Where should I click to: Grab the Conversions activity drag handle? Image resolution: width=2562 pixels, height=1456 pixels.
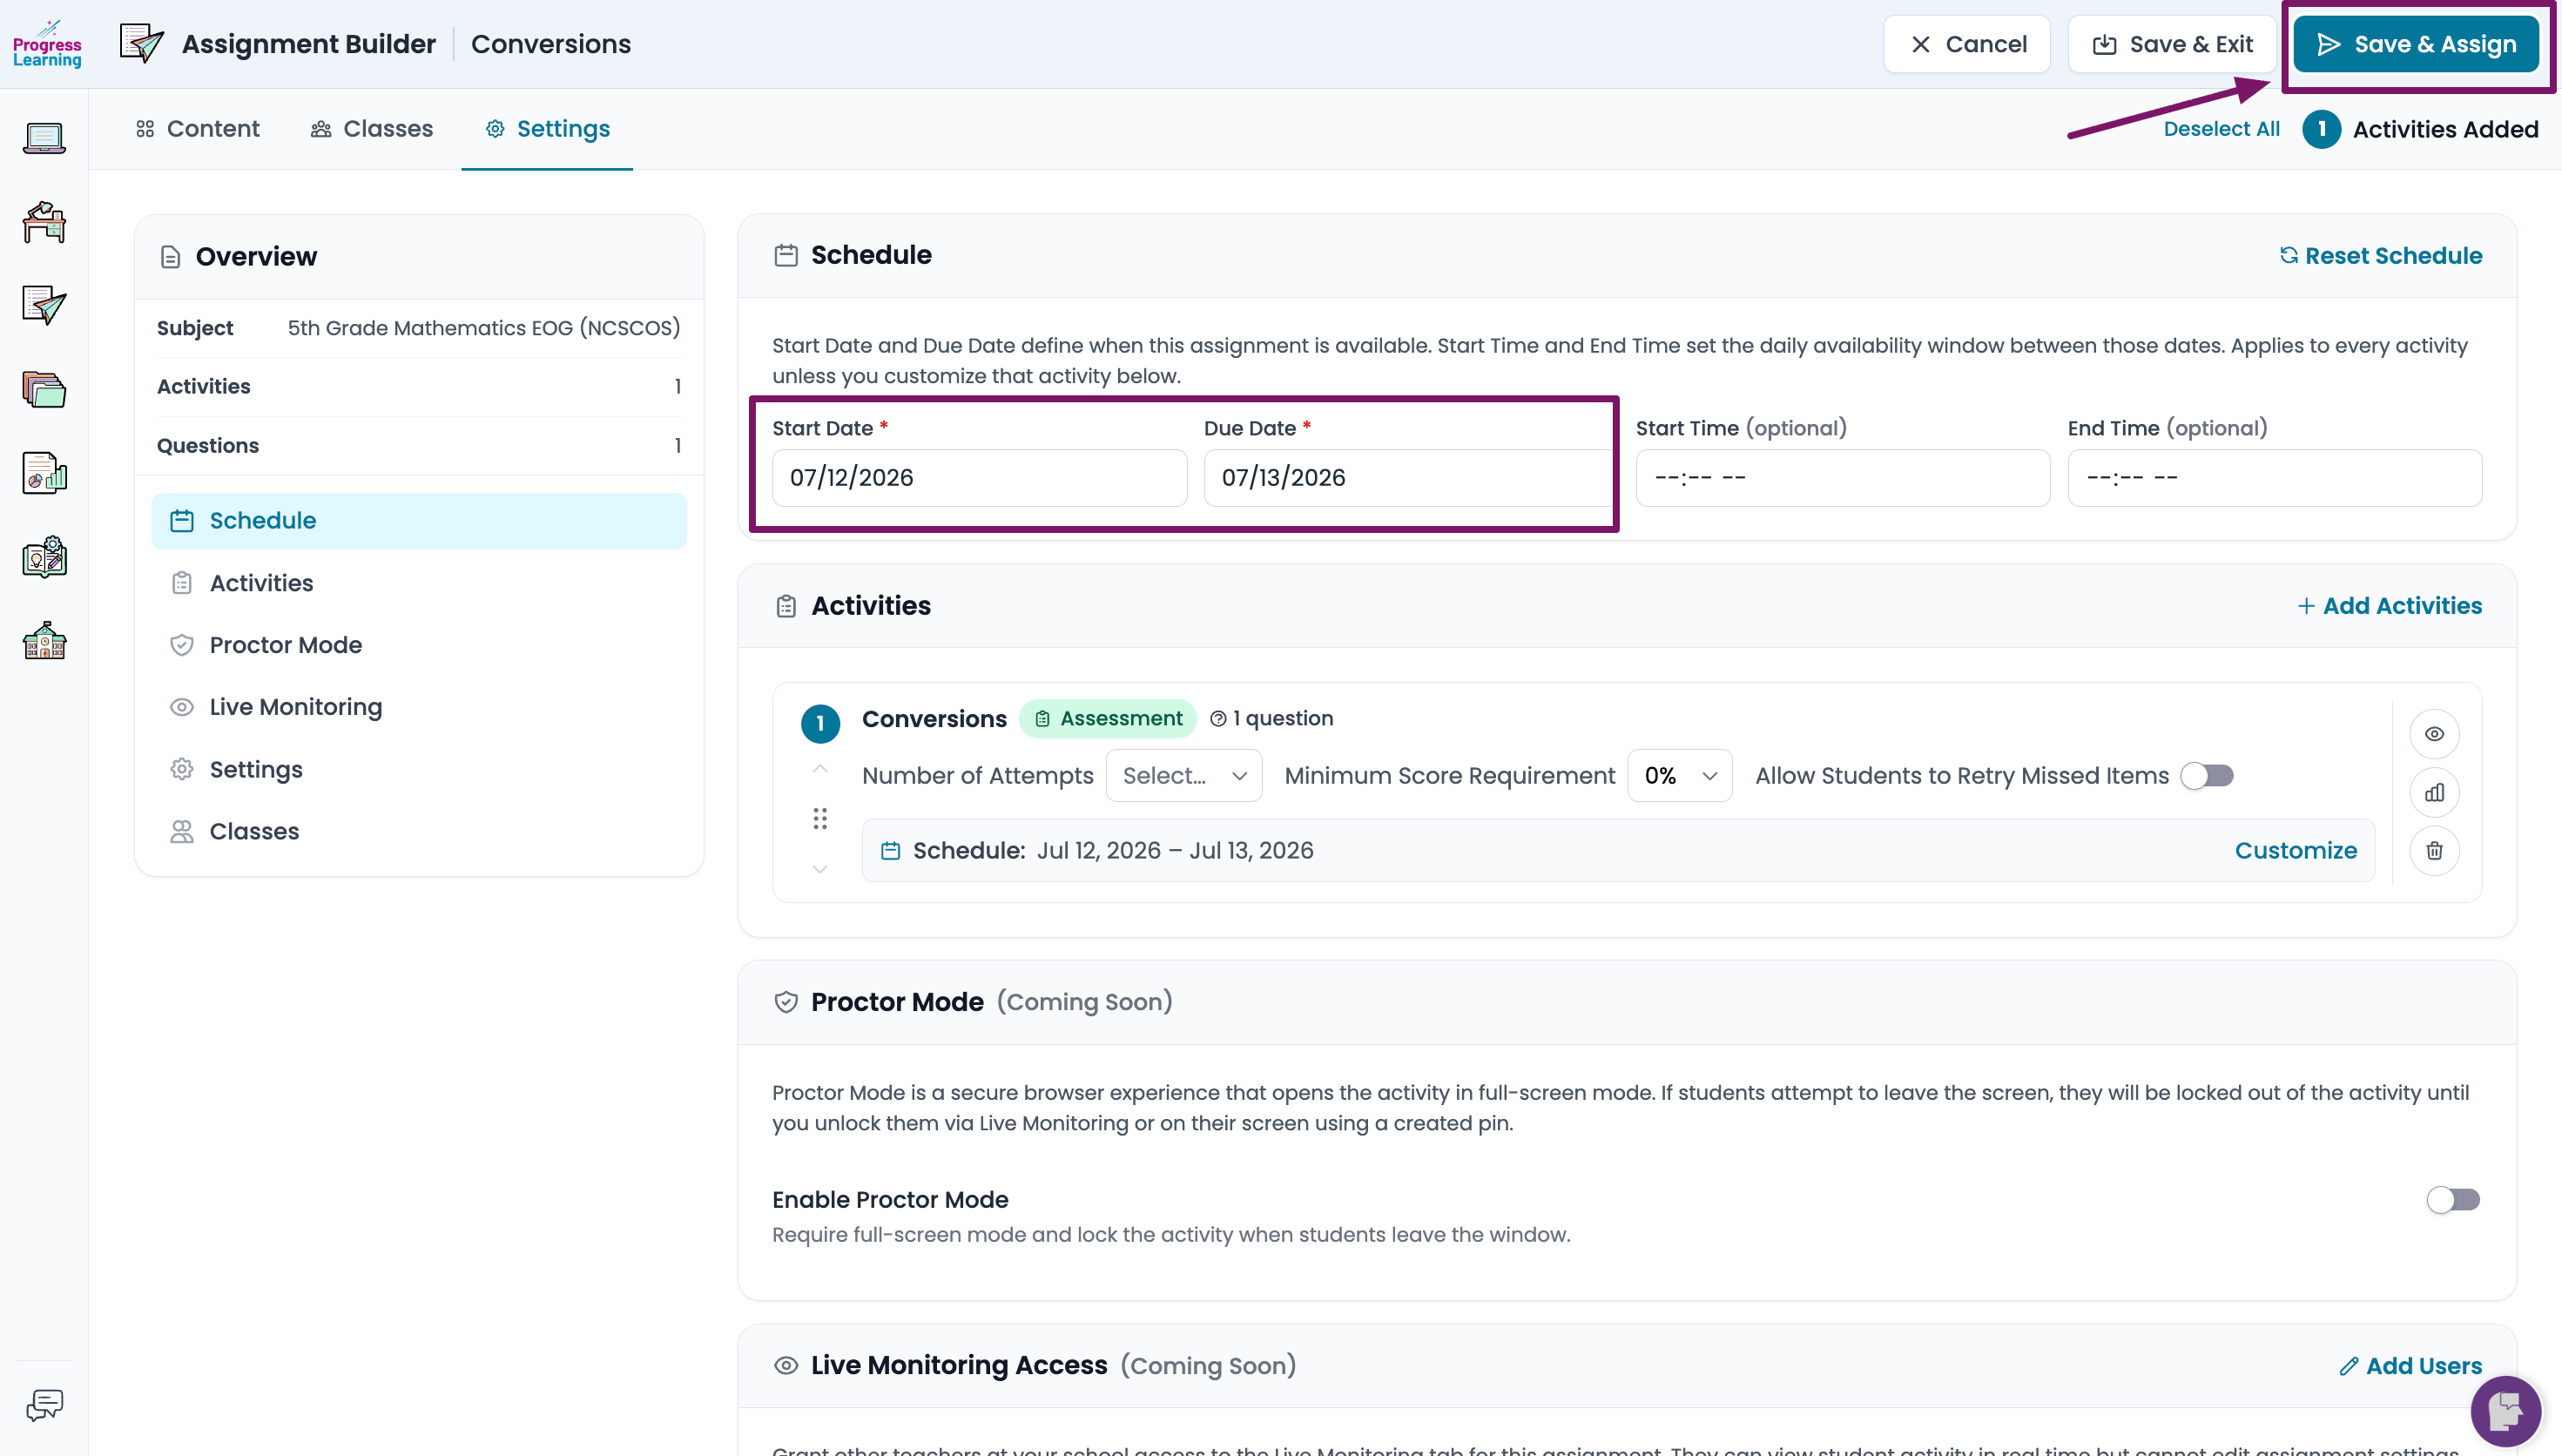820,819
